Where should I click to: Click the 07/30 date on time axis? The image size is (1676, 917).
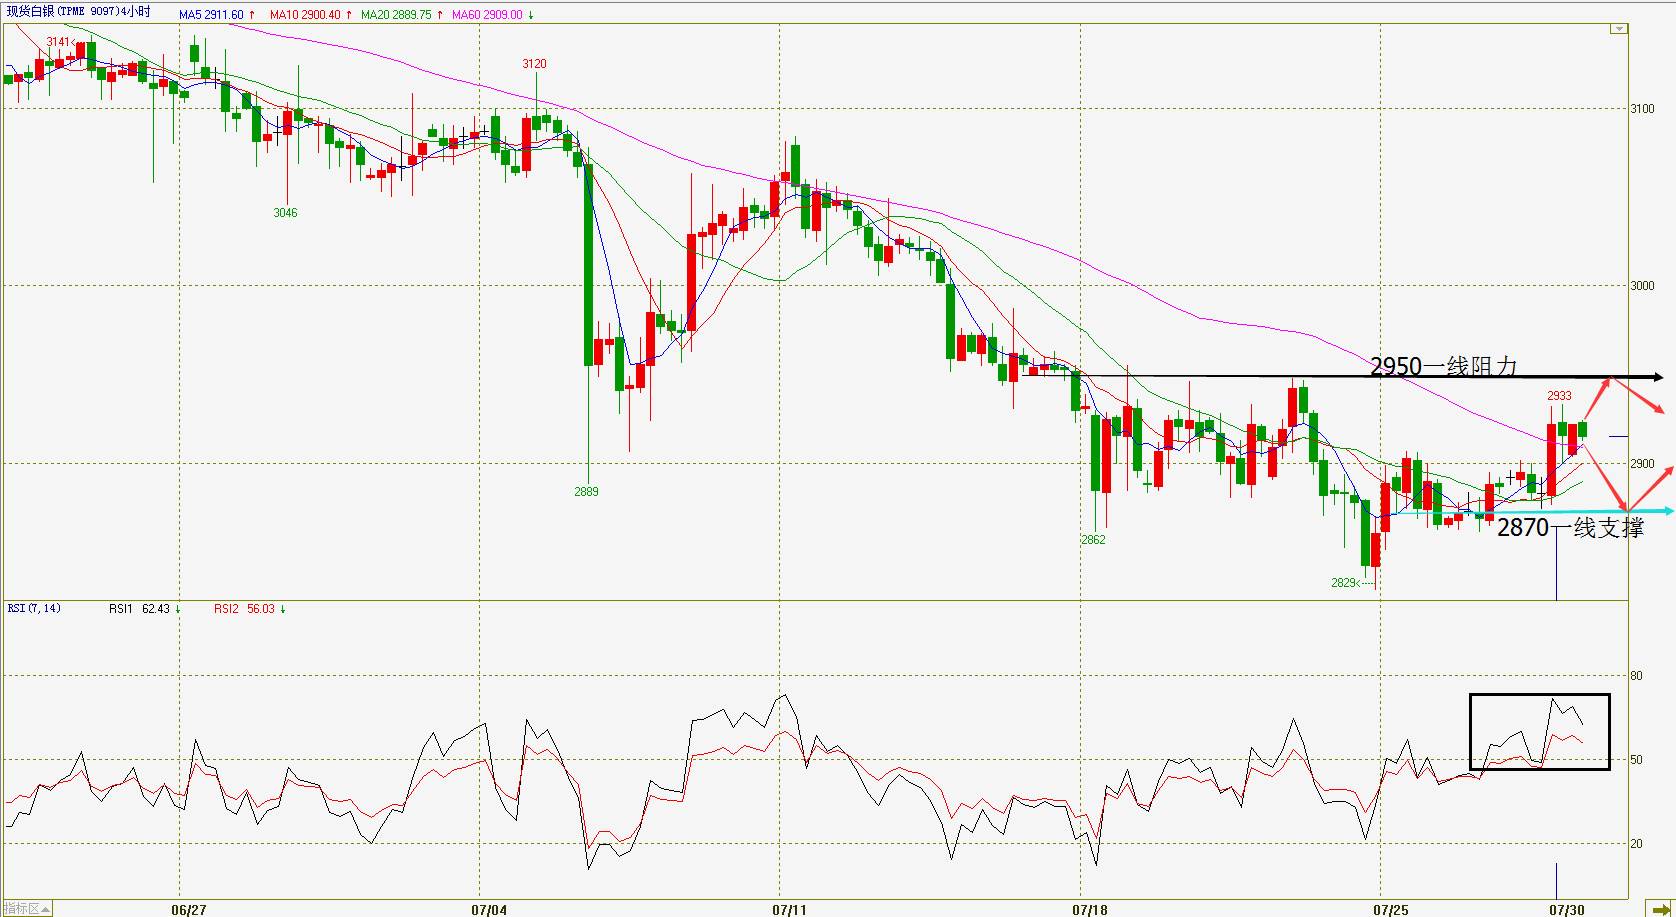coord(1565,910)
